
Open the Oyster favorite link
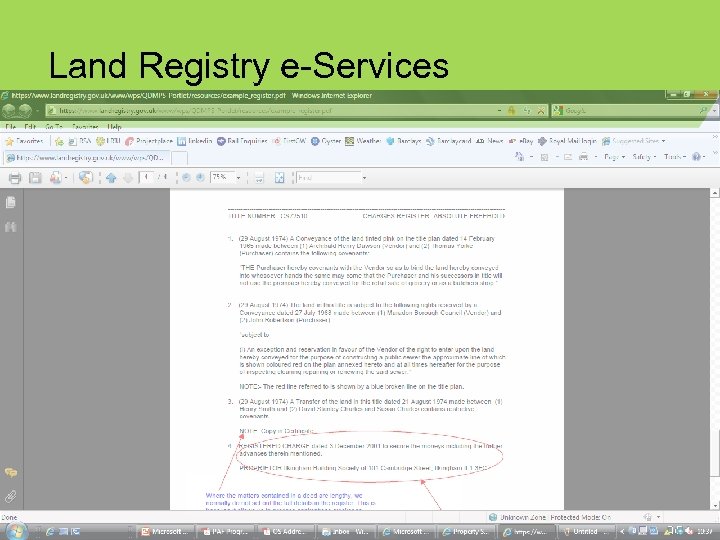point(326,141)
